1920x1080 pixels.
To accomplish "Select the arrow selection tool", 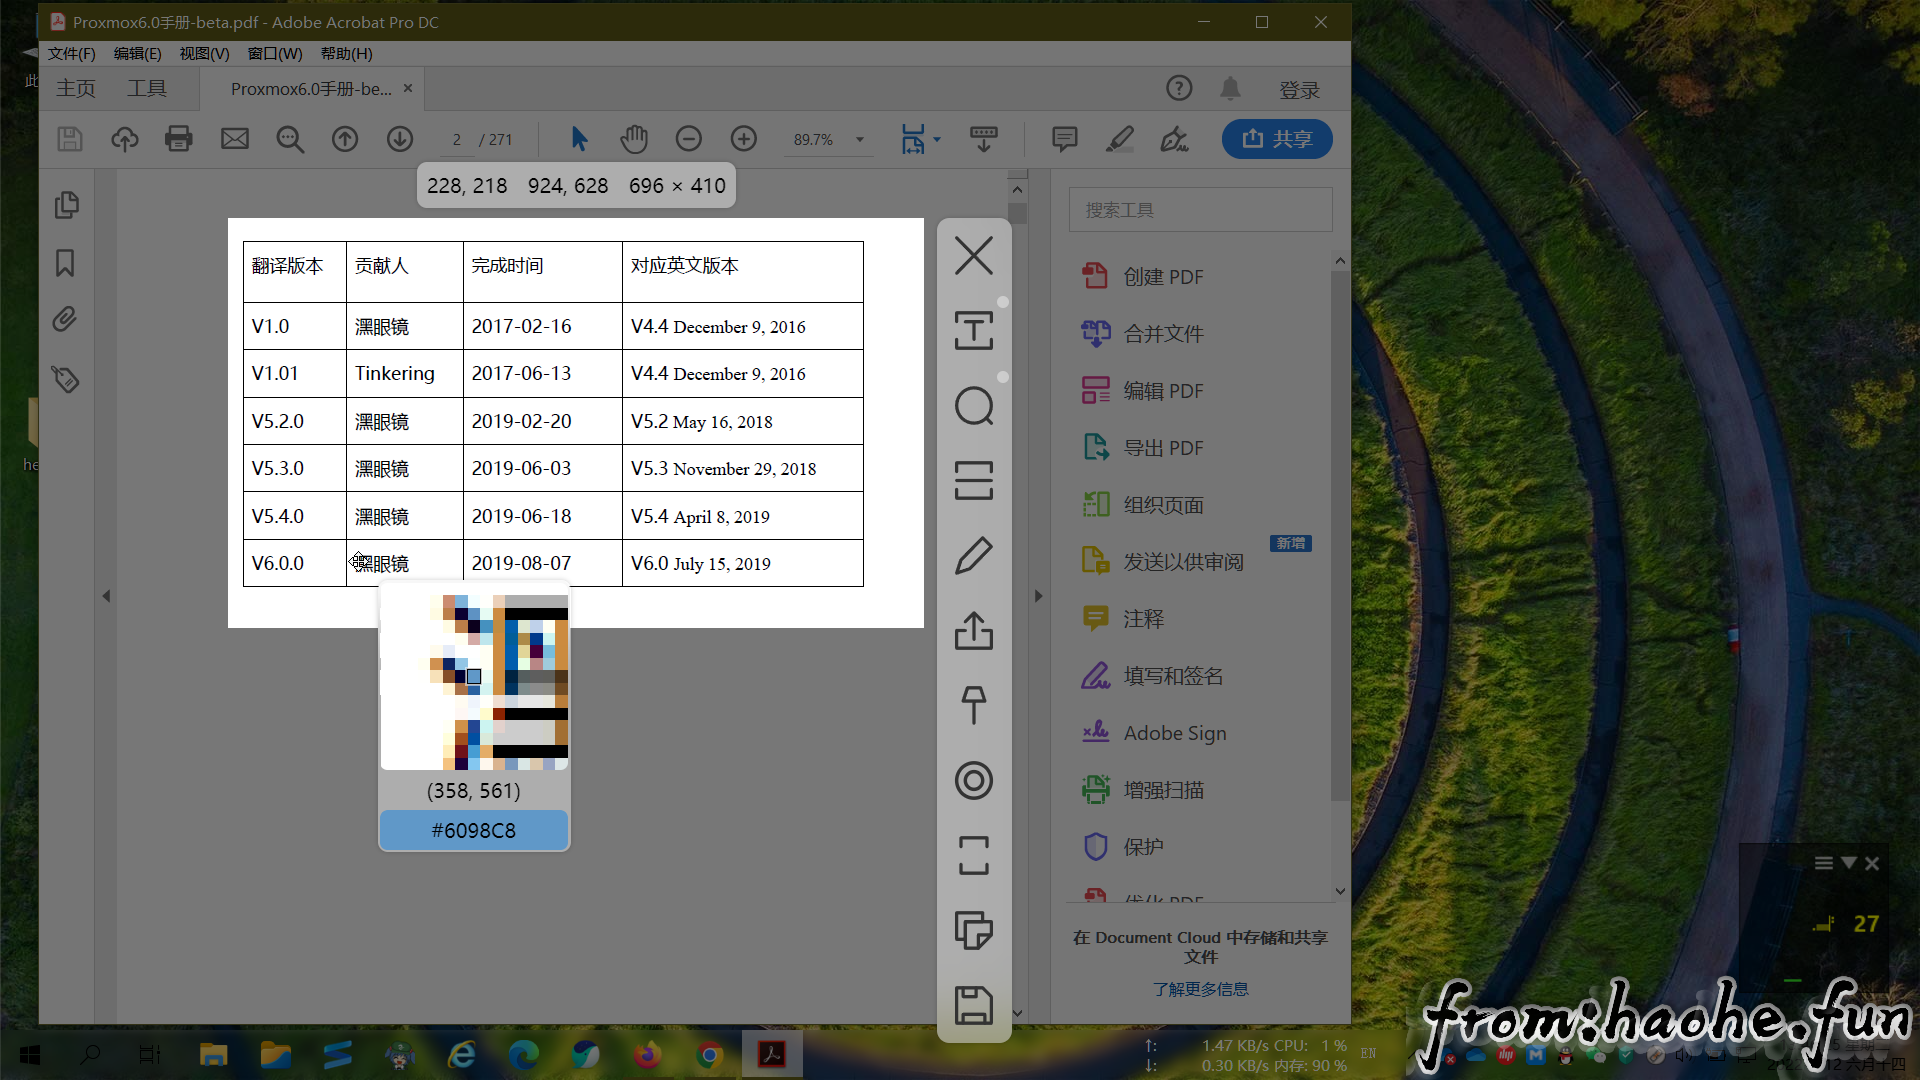I will [x=579, y=139].
